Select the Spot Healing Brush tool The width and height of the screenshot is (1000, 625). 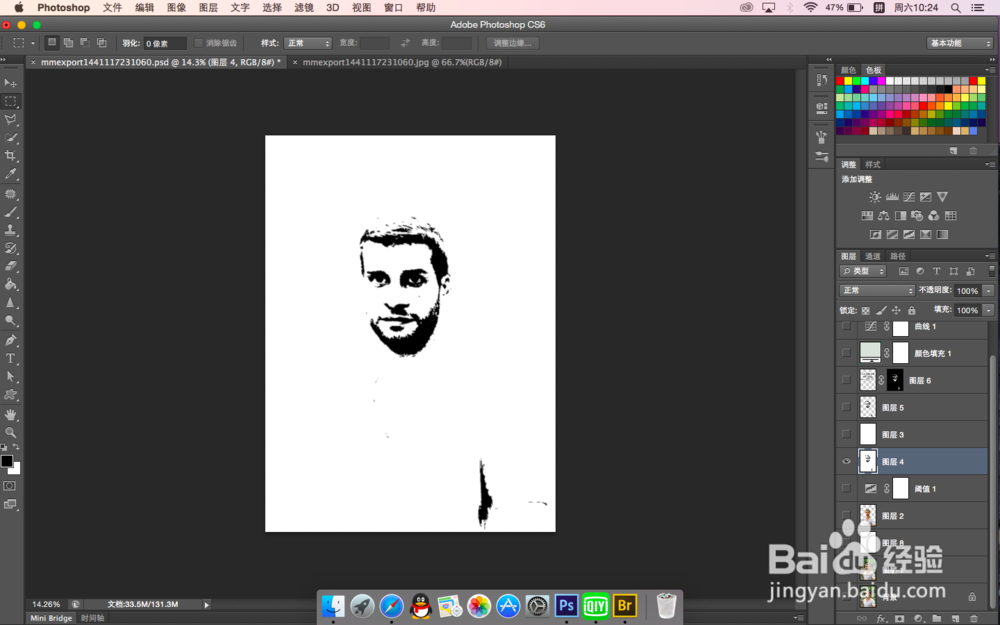click(x=11, y=194)
